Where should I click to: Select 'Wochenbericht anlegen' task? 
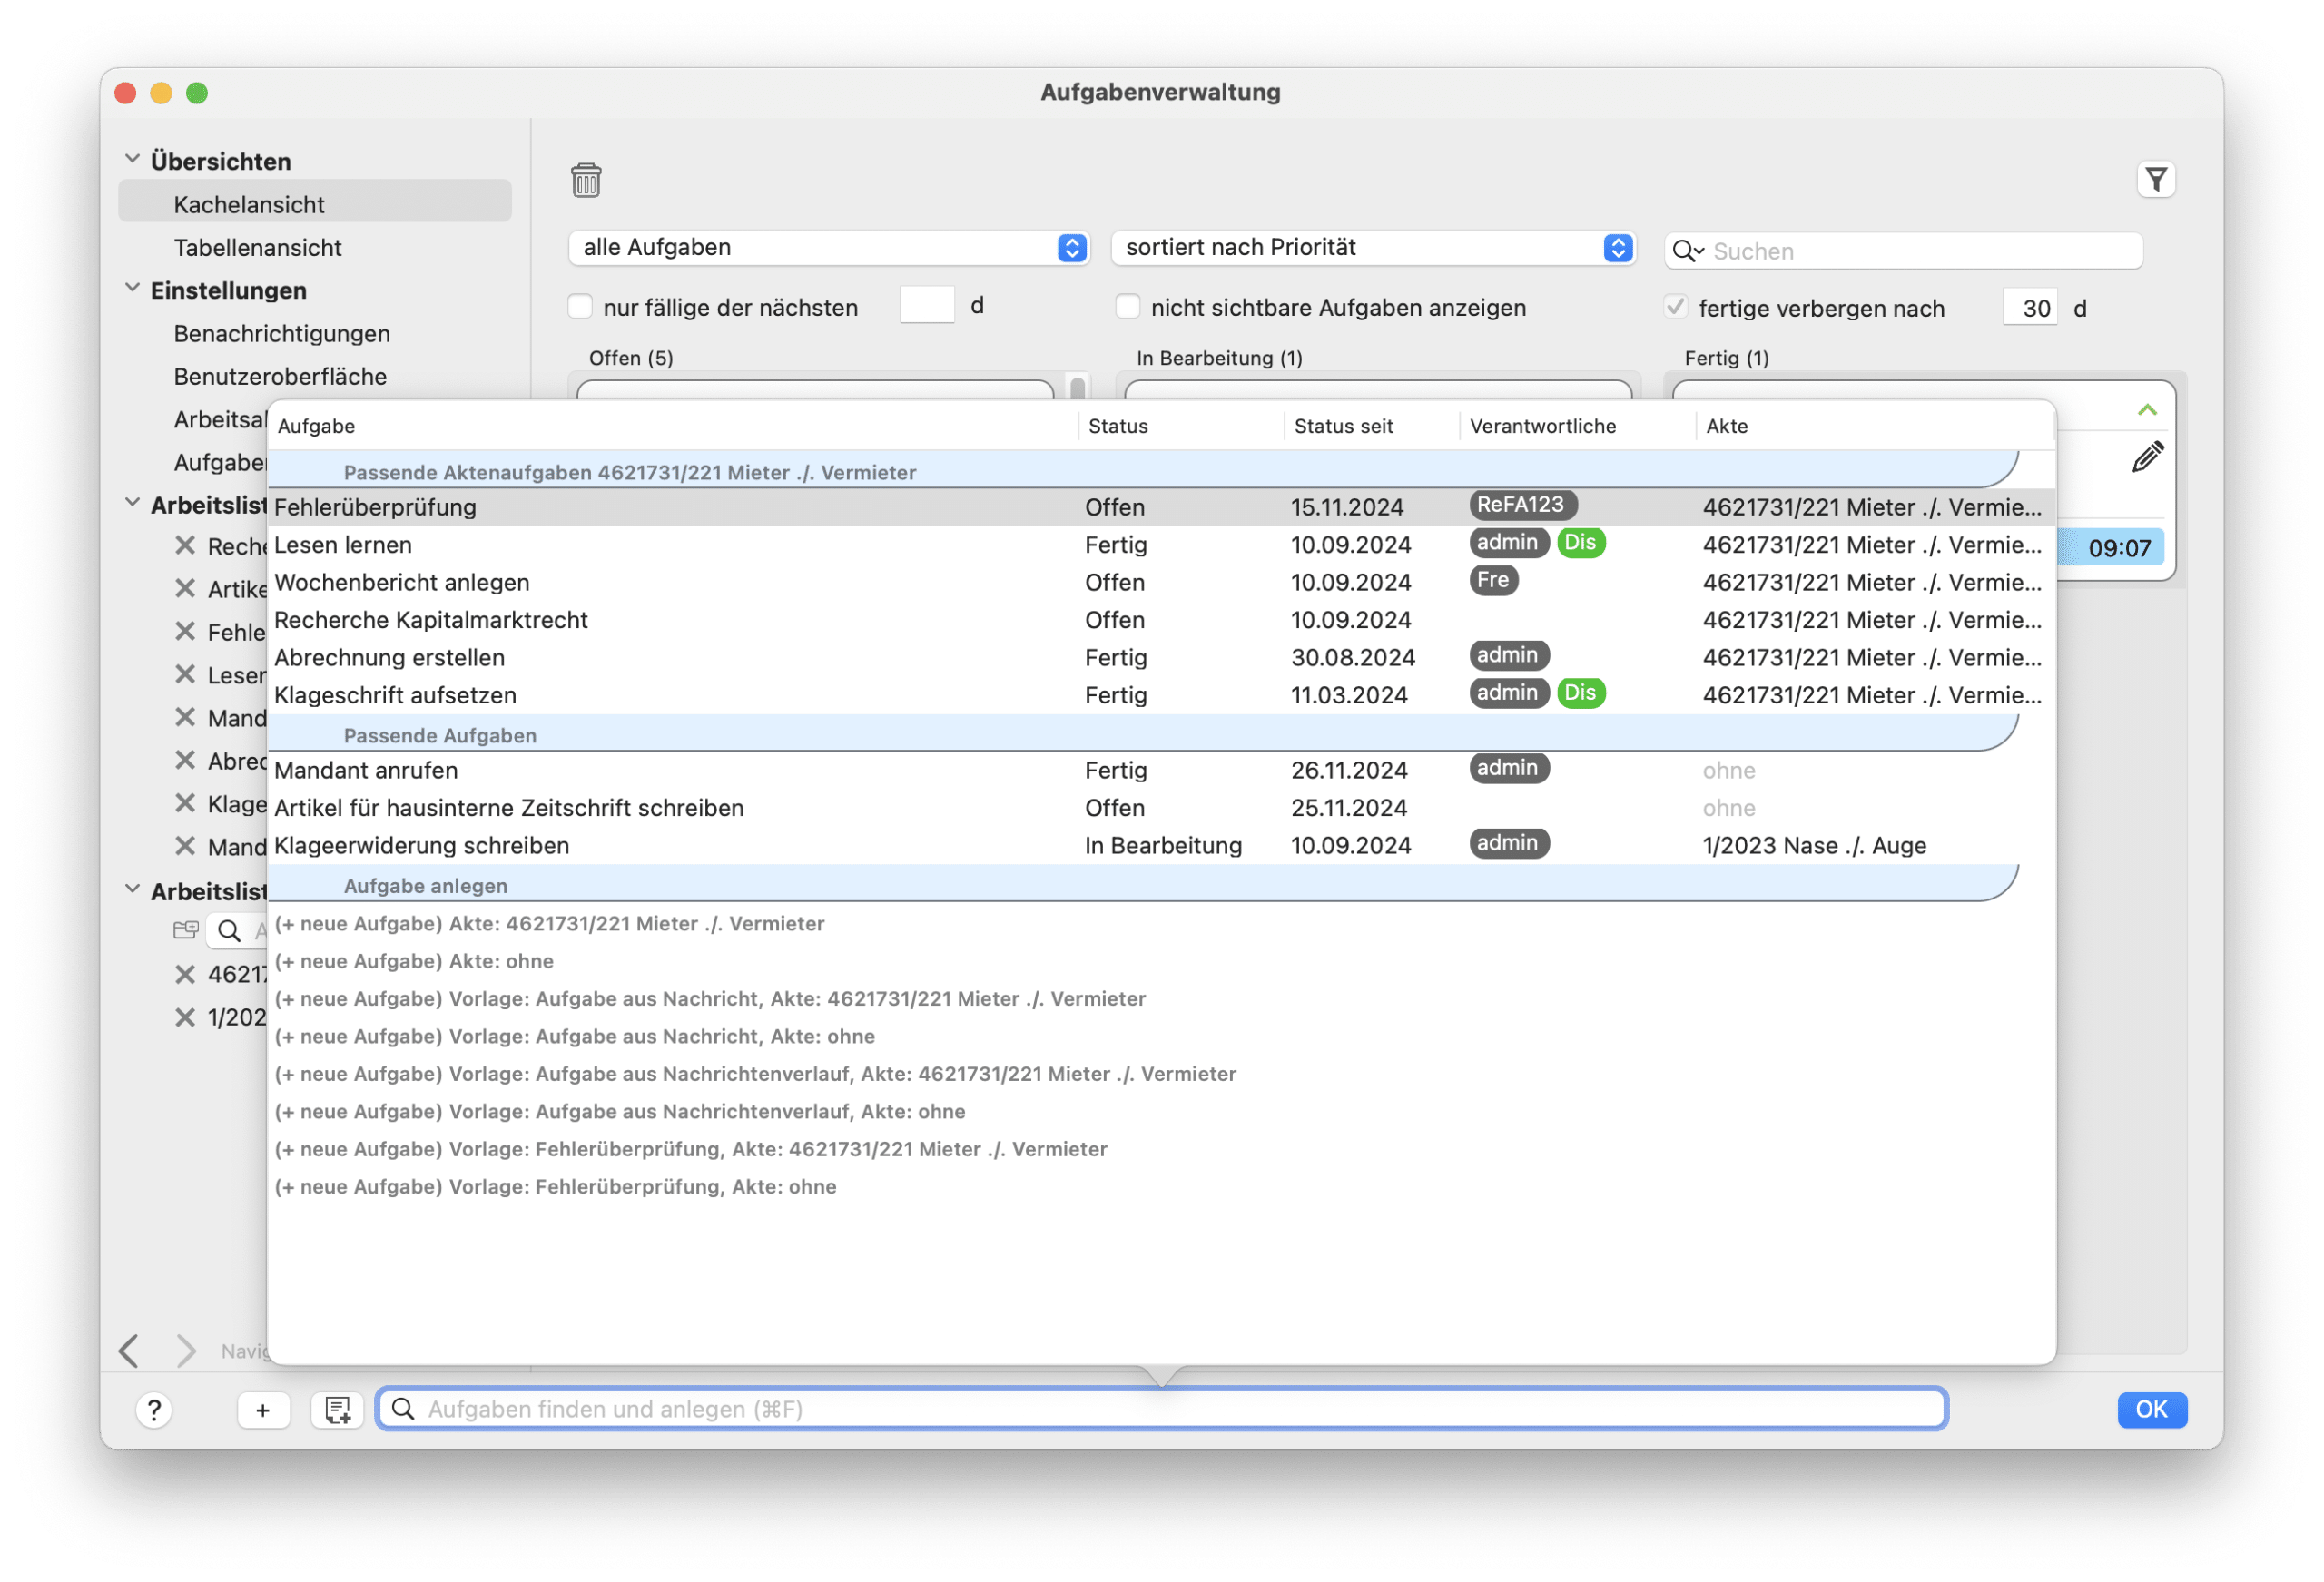(x=1161, y=582)
